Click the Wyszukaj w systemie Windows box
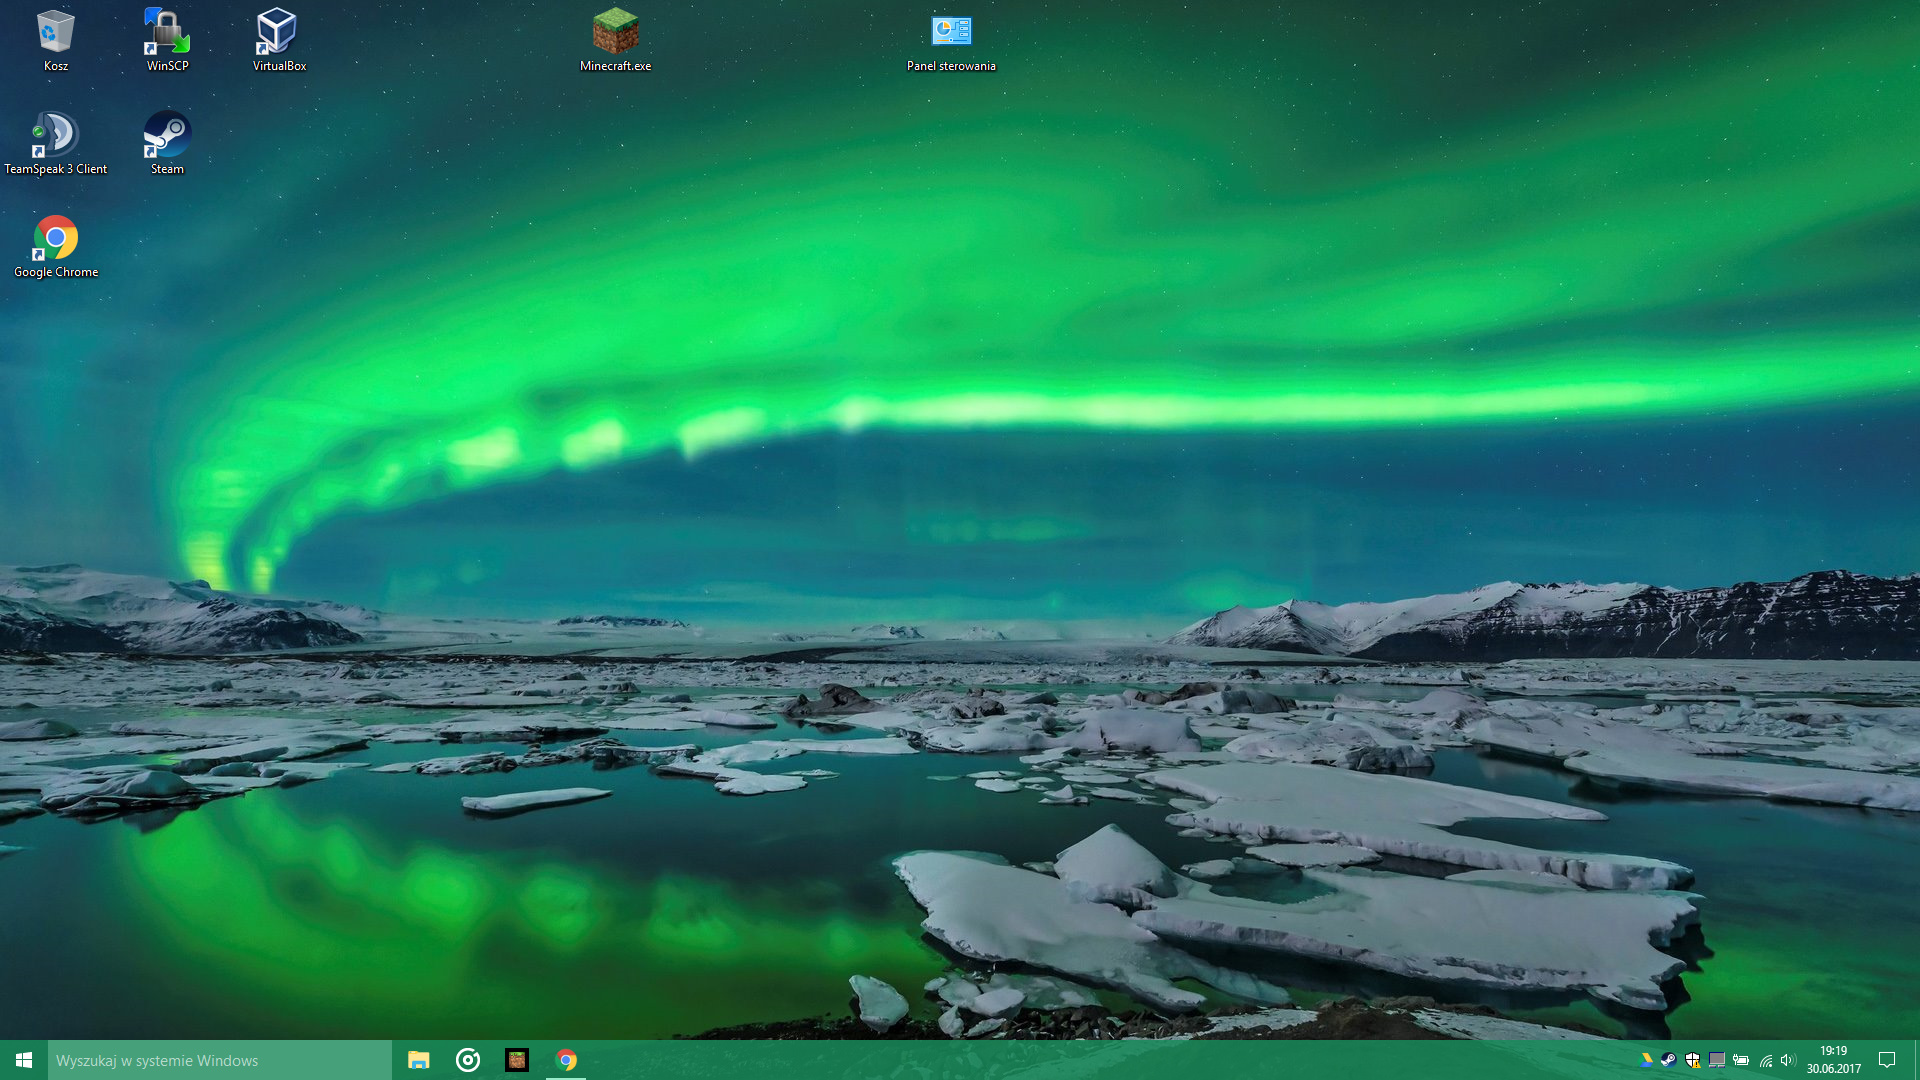Screen dimensions: 1920x1080 tap(218, 1060)
